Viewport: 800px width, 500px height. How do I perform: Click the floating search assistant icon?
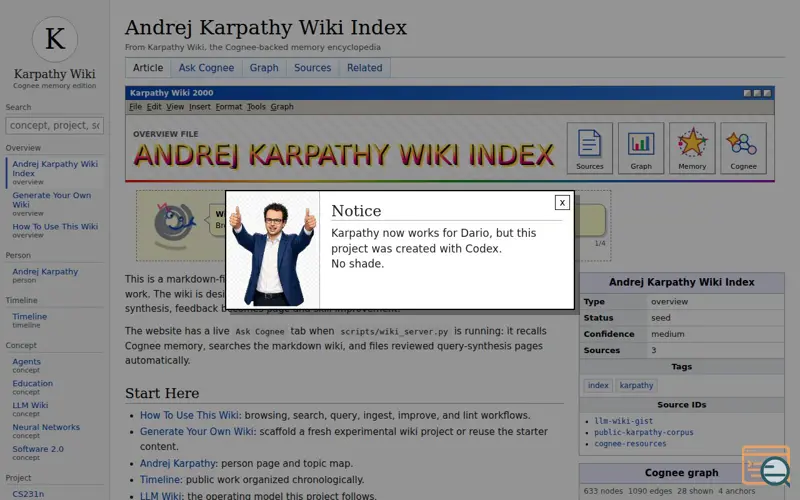pos(766,466)
